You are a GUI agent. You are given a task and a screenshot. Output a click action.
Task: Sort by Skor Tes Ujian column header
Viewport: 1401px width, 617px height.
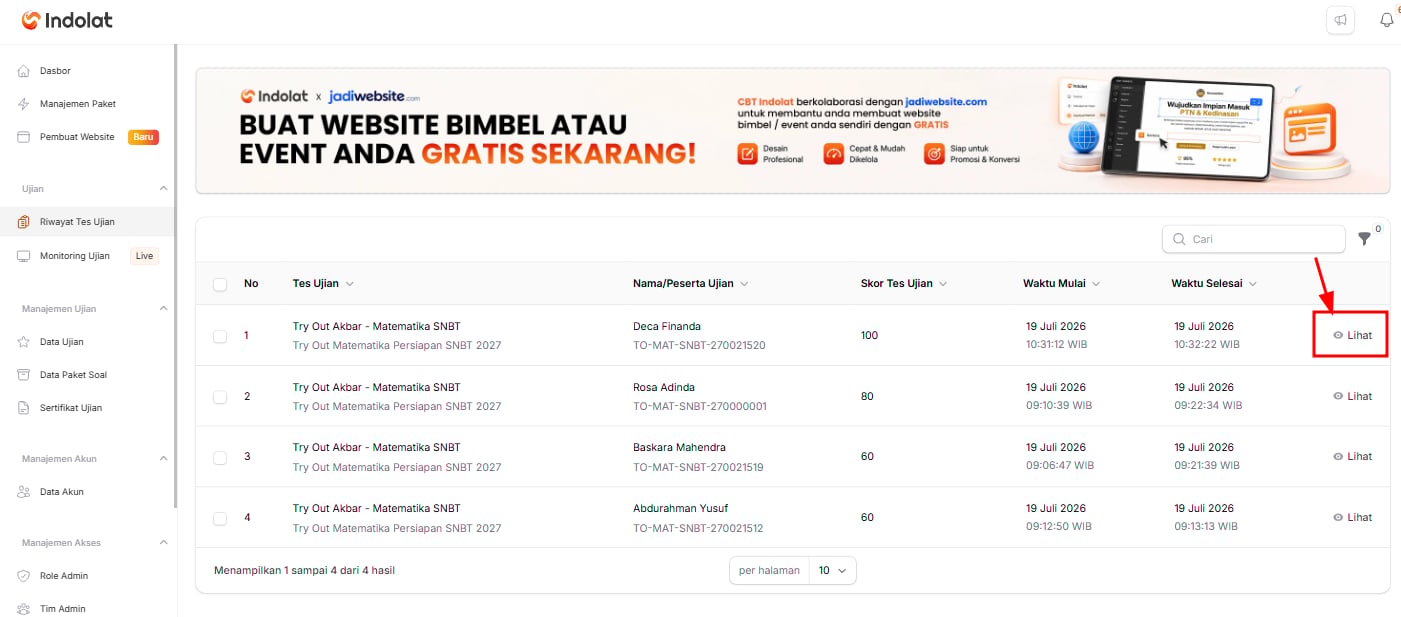pos(904,284)
